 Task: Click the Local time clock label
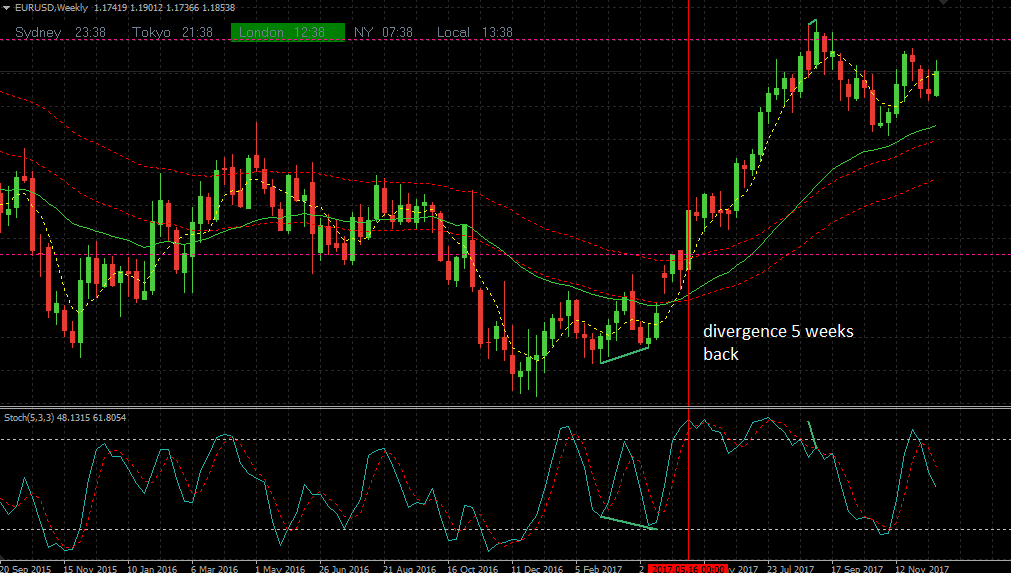pyautogui.click(x=475, y=32)
